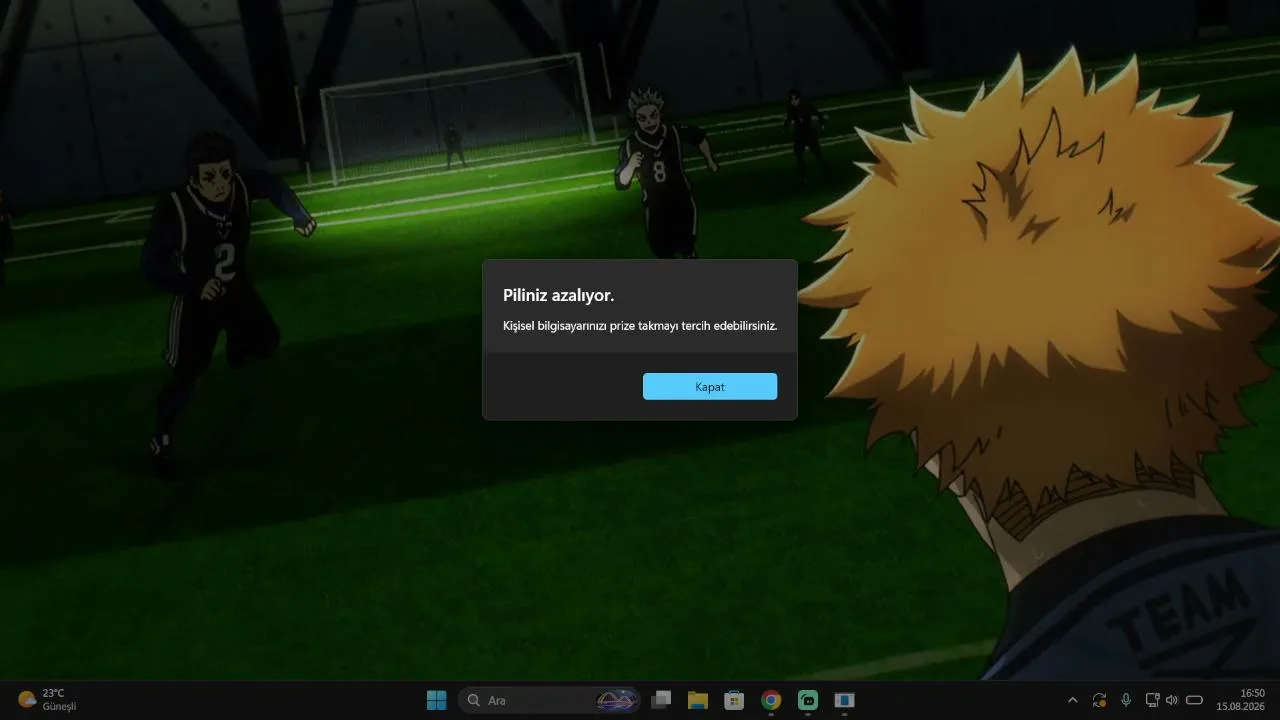Open the weather widget showing 23°C Güneşli
Viewport: 1280px width, 720px height.
point(47,700)
